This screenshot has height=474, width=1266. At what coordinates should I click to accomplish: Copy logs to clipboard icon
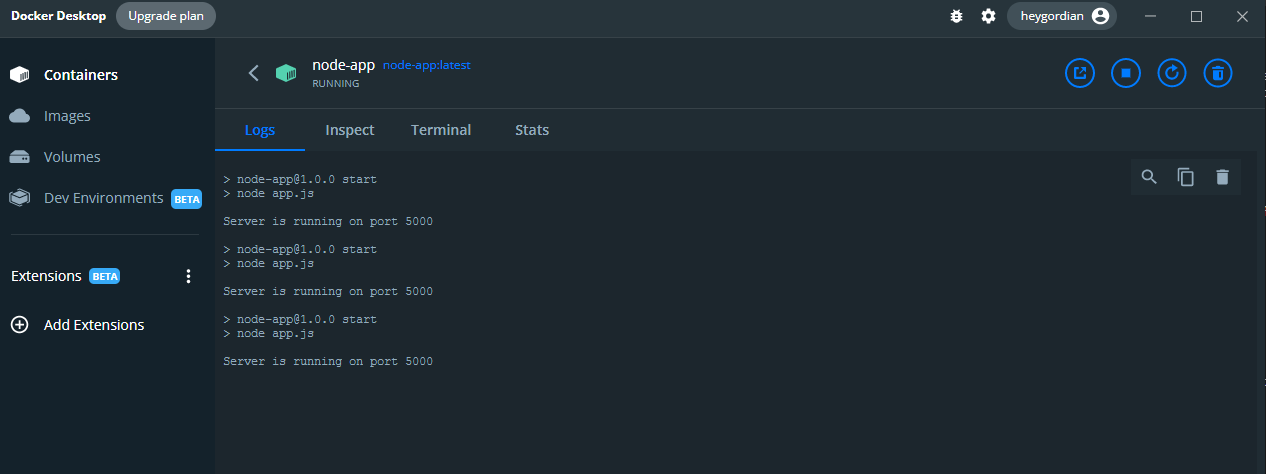coord(1186,177)
